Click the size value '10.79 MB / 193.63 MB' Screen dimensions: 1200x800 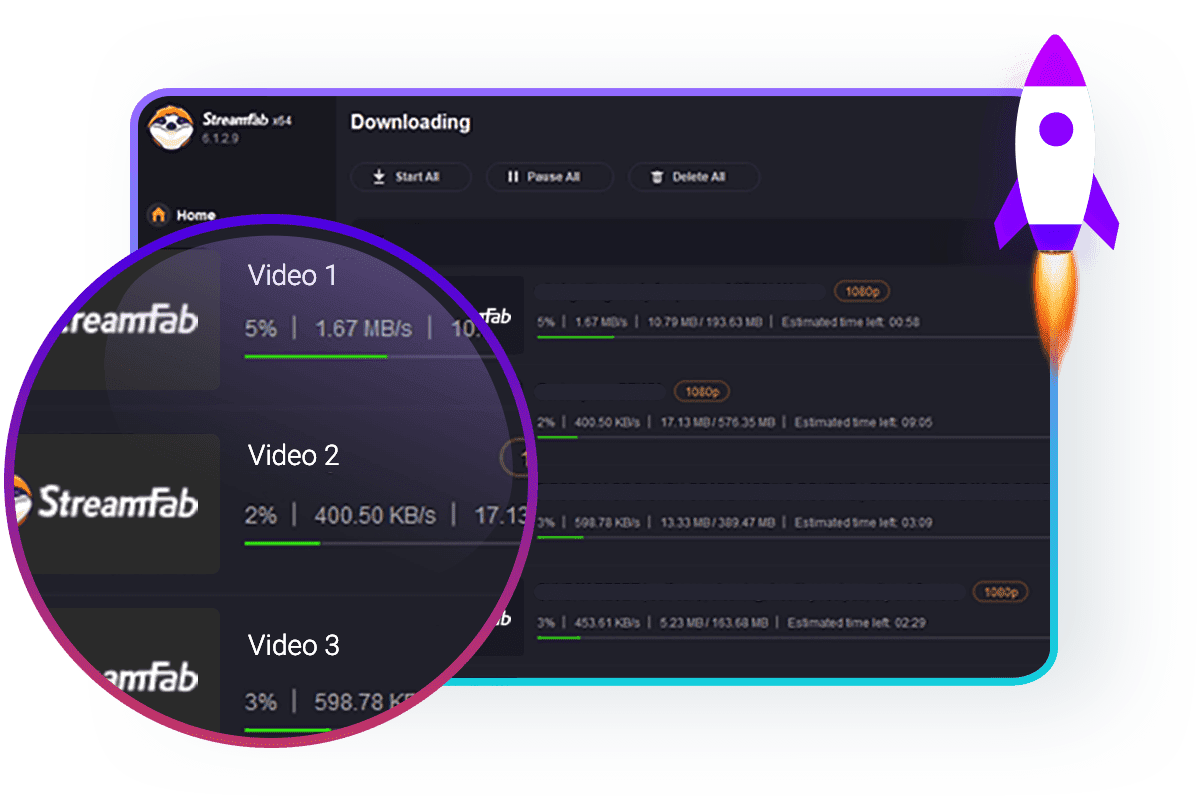[x=705, y=322]
